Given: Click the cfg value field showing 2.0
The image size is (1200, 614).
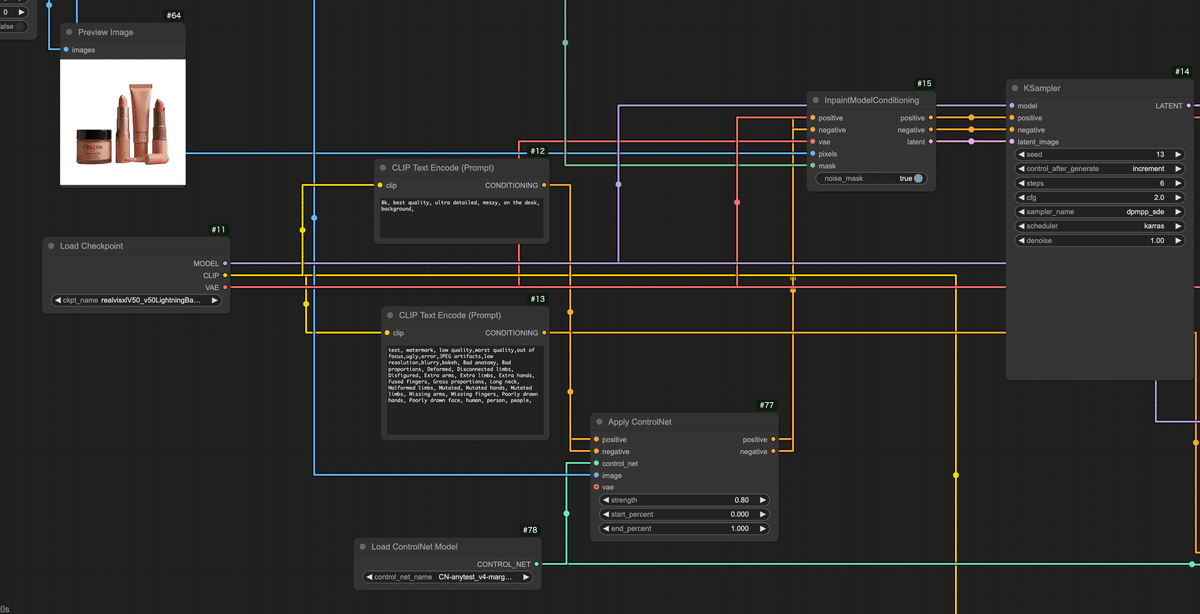Looking at the screenshot, I should pyautogui.click(x=1100, y=198).
